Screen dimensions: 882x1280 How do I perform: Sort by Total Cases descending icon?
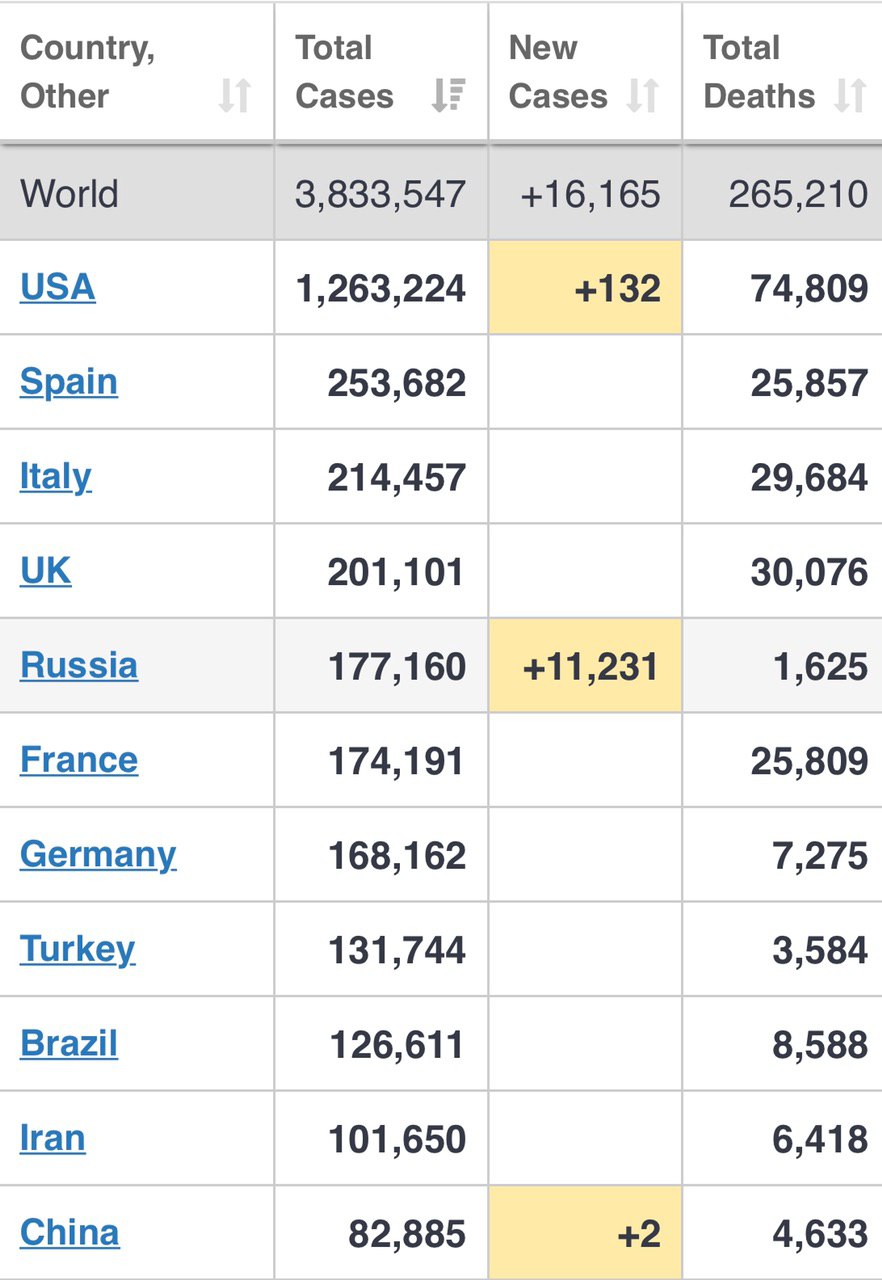tap(448, 96)
